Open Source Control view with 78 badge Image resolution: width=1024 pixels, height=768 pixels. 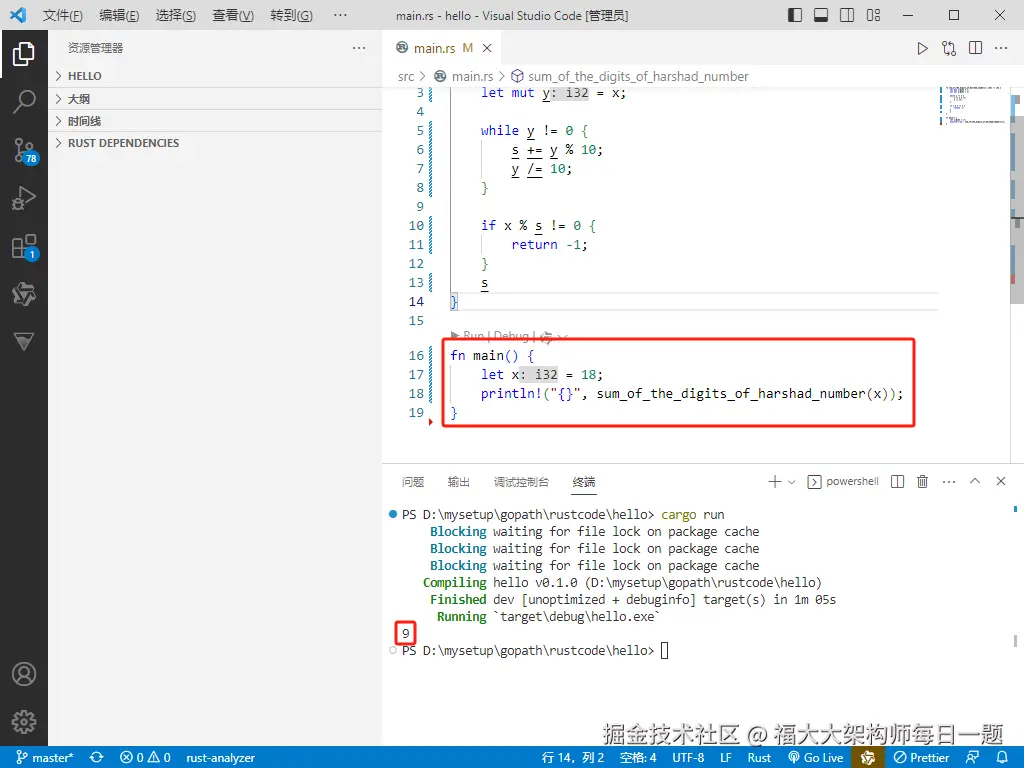[x=25, y=151]
